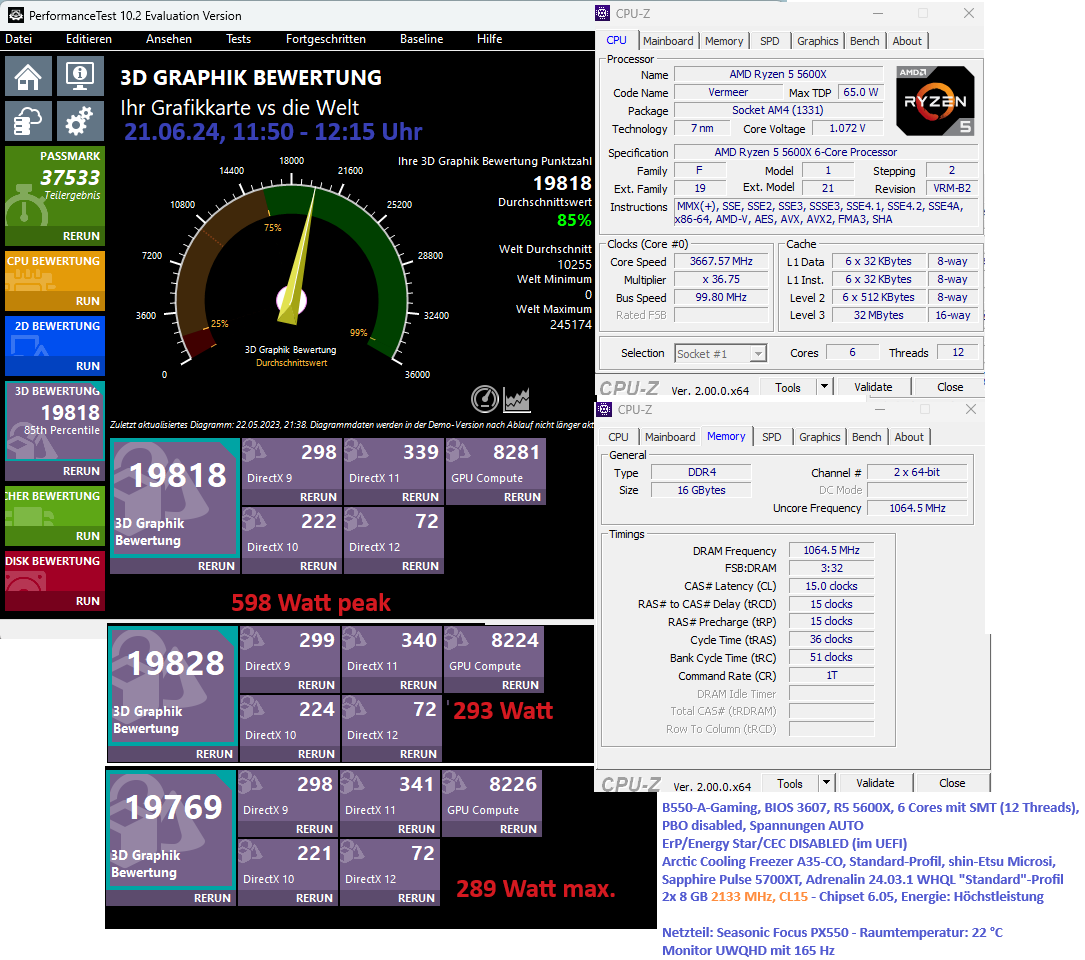Screen dimensions: 1085x960
Task: Click the gauge view icon below speedometer
Action: (x=485, y=399)
